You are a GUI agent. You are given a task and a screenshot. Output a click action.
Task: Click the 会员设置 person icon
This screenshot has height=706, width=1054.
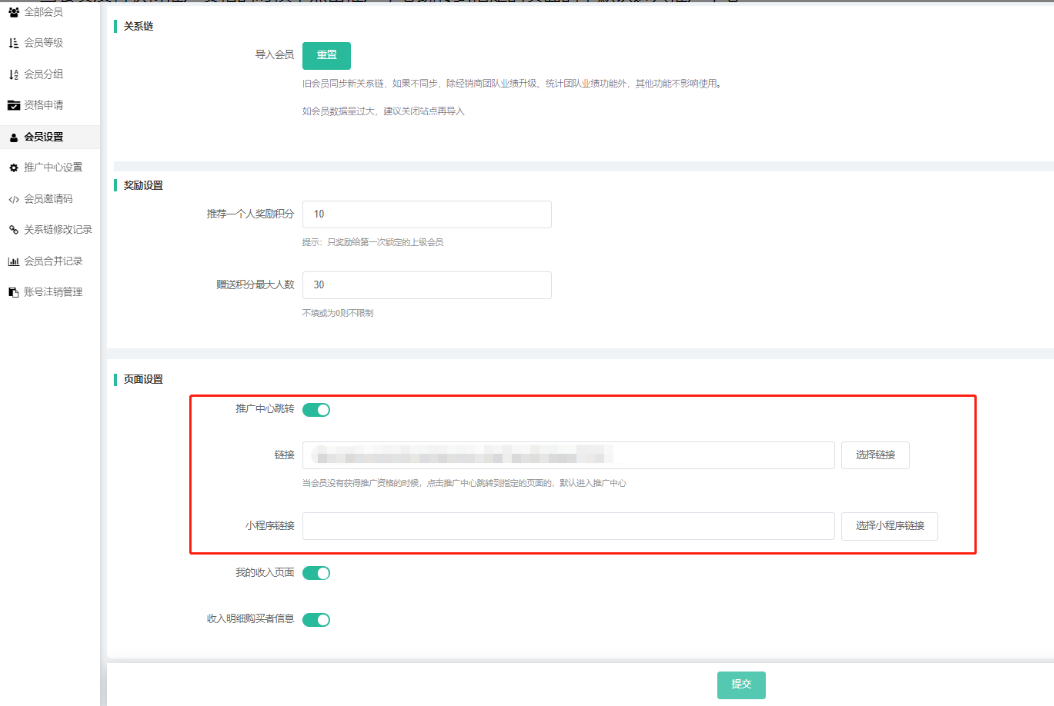click(14, 137)
